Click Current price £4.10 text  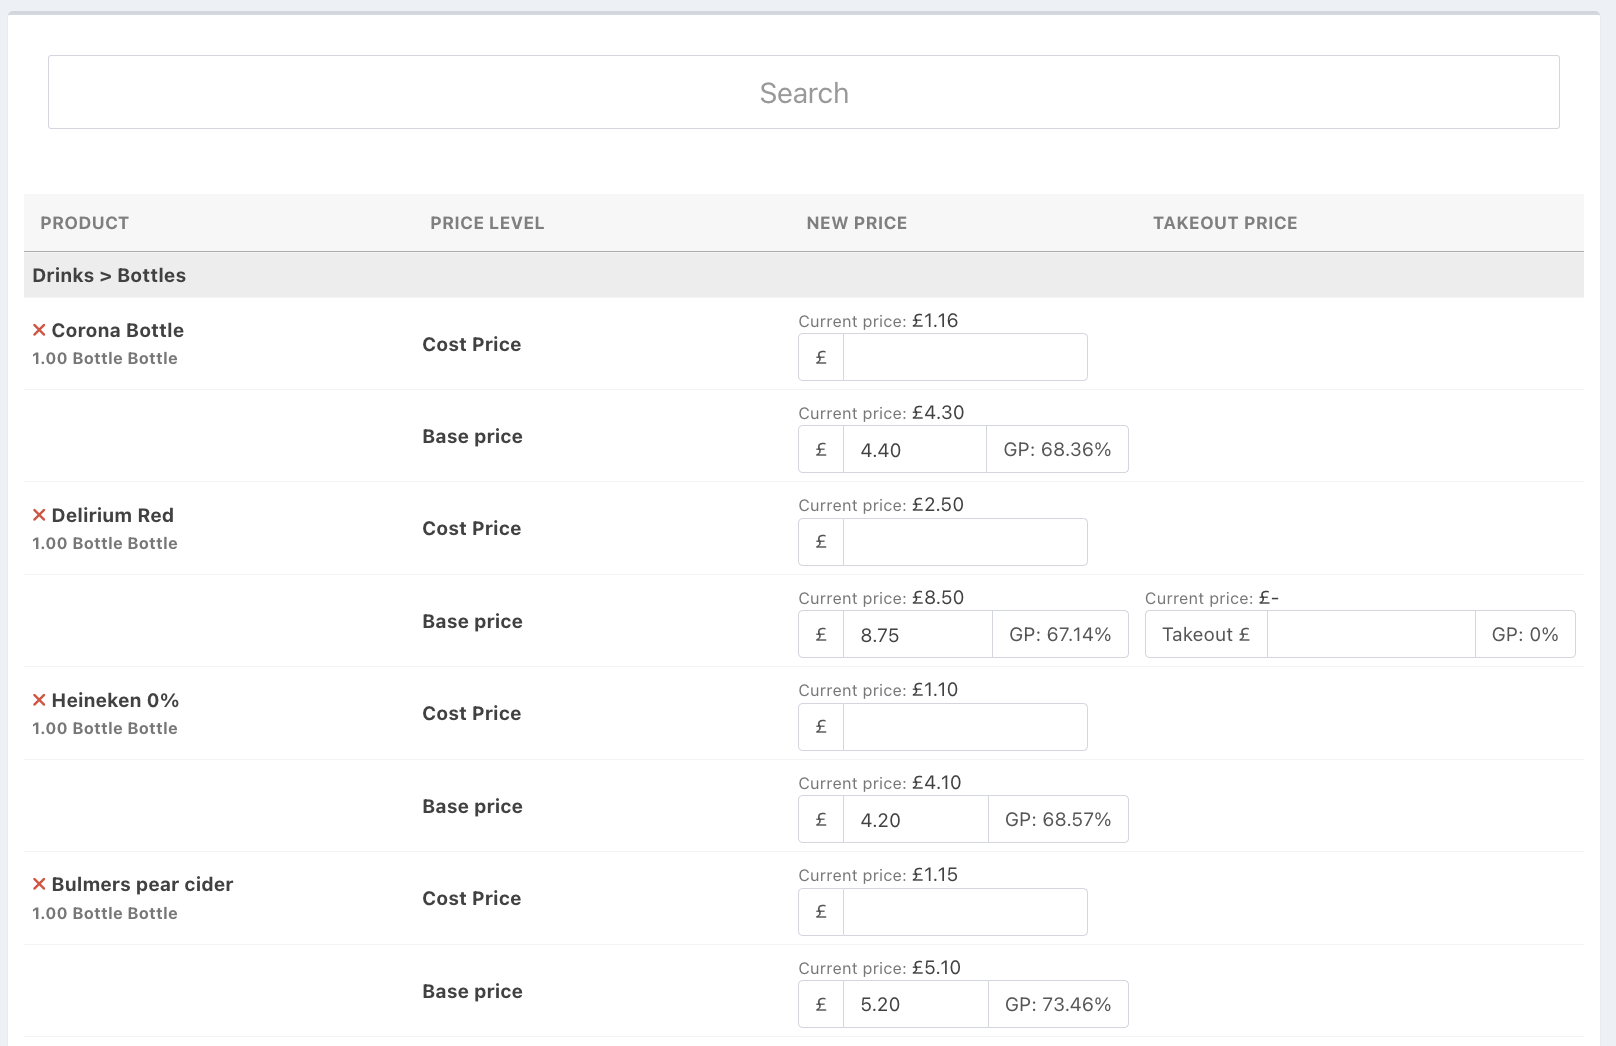click(x=880, y=783)
